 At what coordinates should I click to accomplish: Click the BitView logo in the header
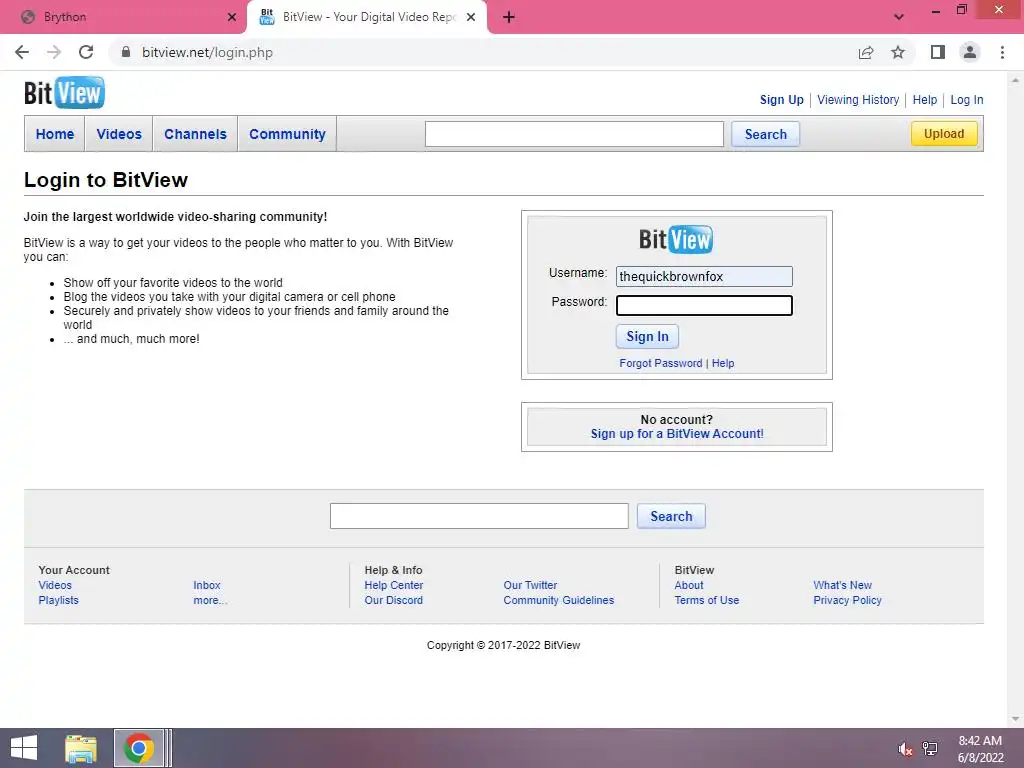tap(64, 93)
